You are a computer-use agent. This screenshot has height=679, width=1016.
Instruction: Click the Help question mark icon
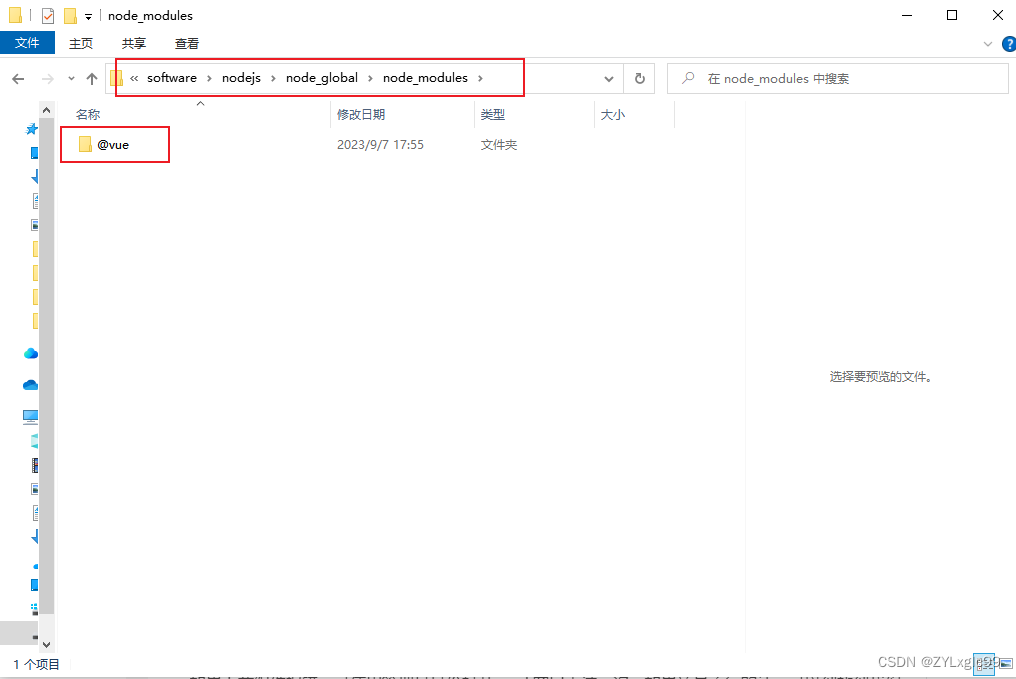coord(1009,44)
